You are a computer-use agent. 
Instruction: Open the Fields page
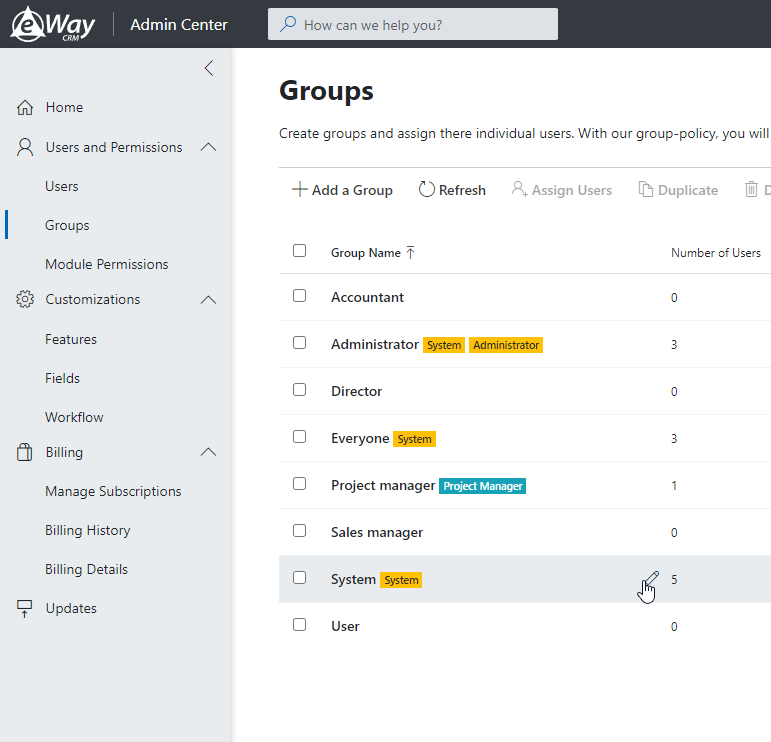coord(62,378)
